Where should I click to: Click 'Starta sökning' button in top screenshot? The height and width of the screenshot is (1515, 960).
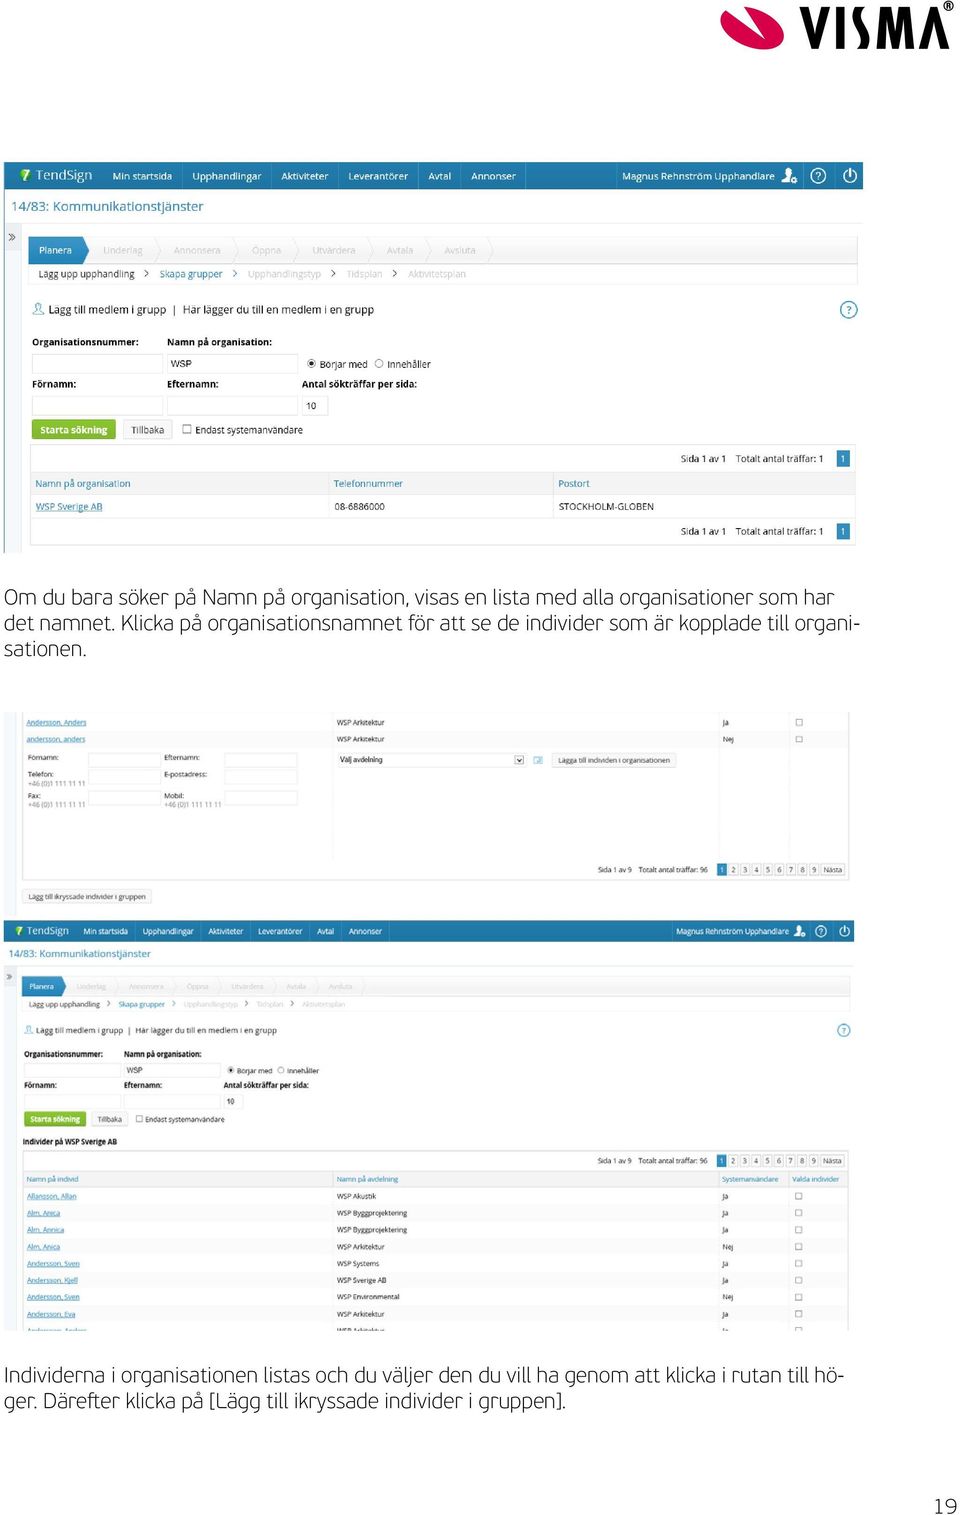74,430
